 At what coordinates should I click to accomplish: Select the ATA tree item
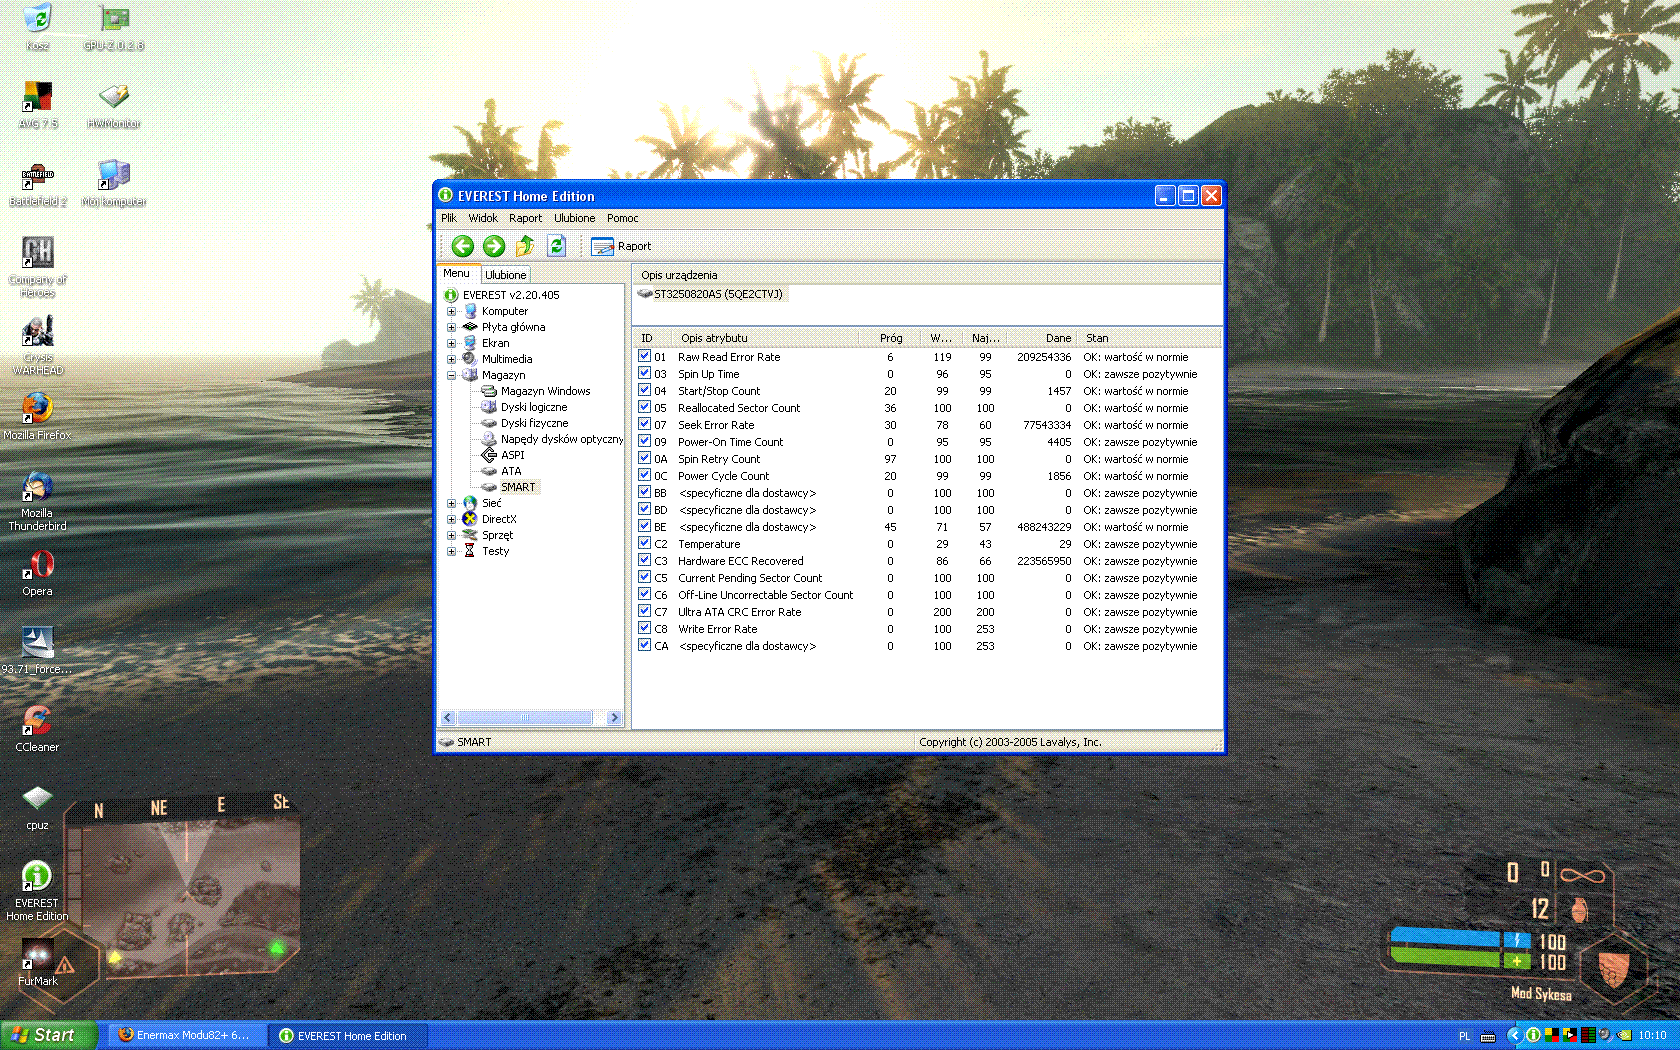click(511, 471)
